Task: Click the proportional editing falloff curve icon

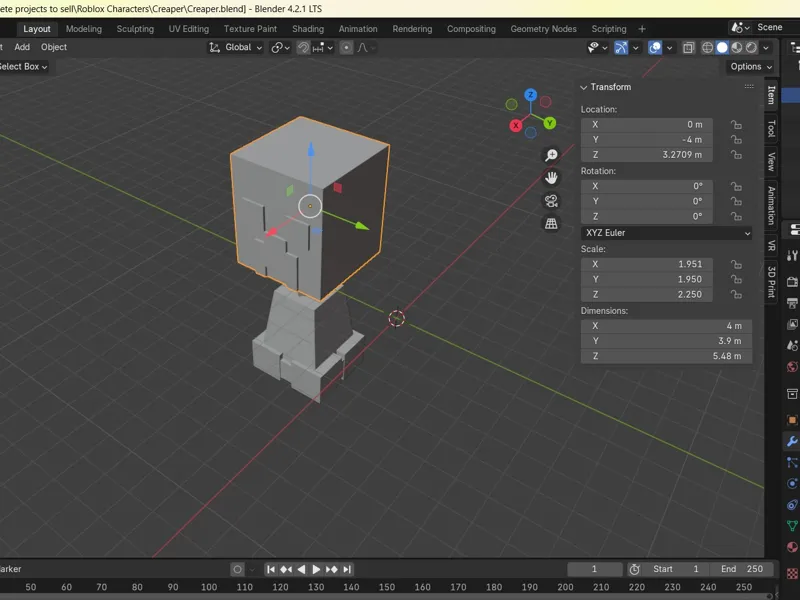Action: pyautogui.click(x=363, y=47)
